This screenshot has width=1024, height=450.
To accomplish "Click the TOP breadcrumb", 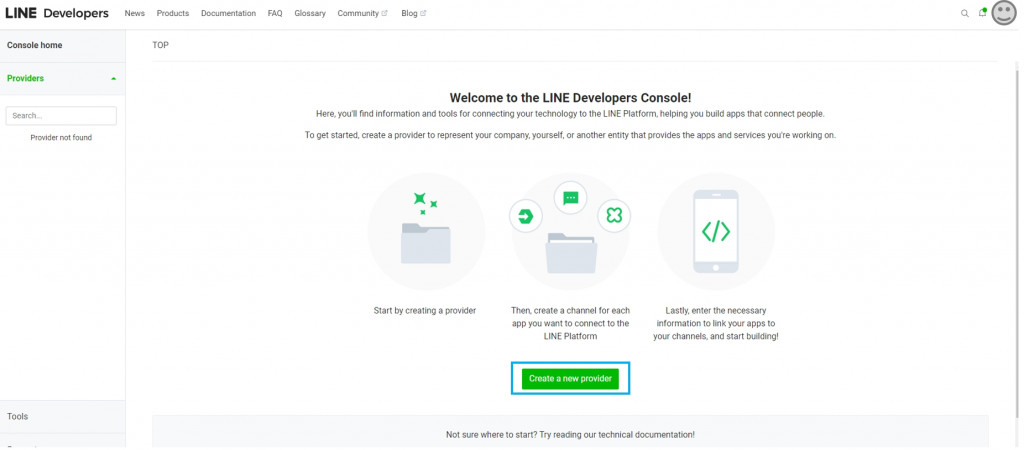I will pyautogui.click(x=161, y=46).
